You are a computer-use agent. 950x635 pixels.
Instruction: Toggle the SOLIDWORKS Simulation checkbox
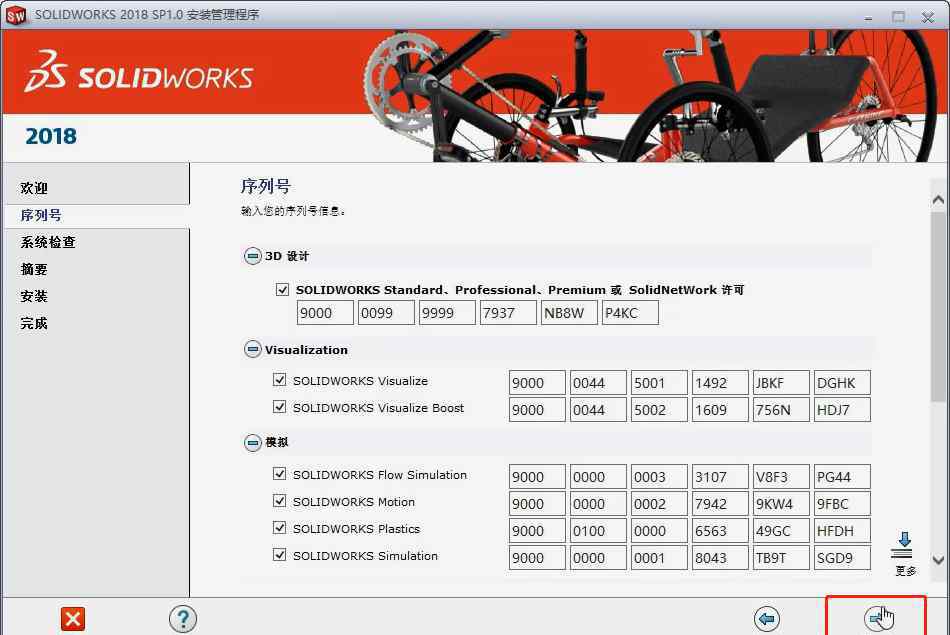coord(279,555)
